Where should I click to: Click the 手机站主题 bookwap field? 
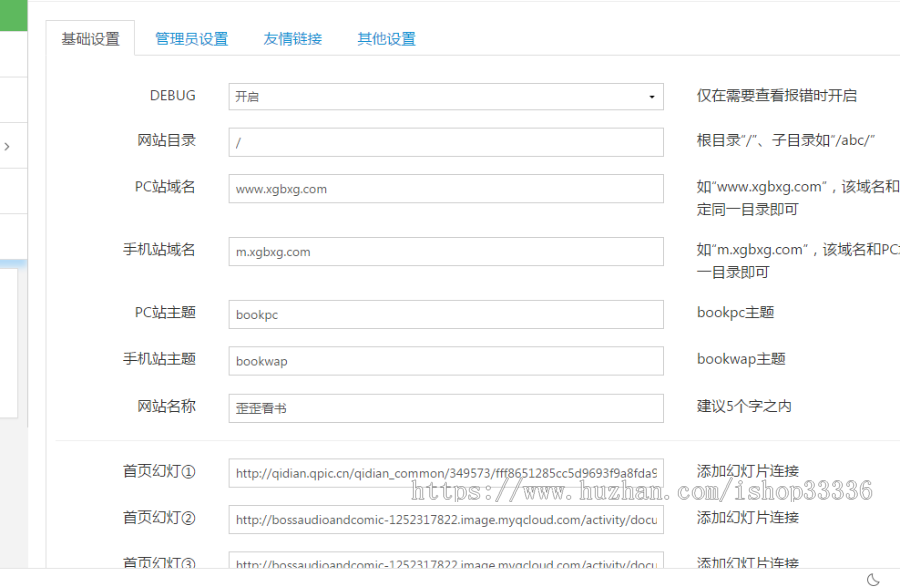click(445, 360)
